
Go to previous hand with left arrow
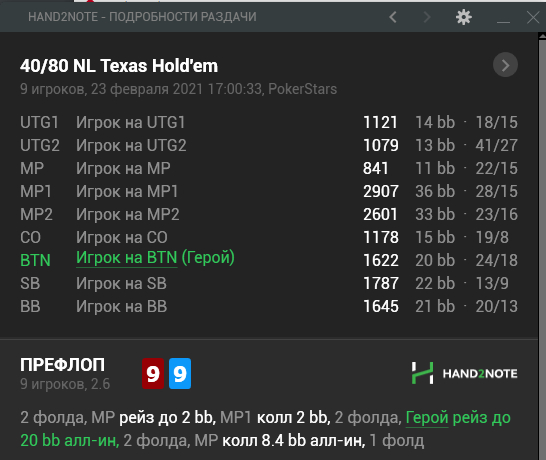(393, 17)
